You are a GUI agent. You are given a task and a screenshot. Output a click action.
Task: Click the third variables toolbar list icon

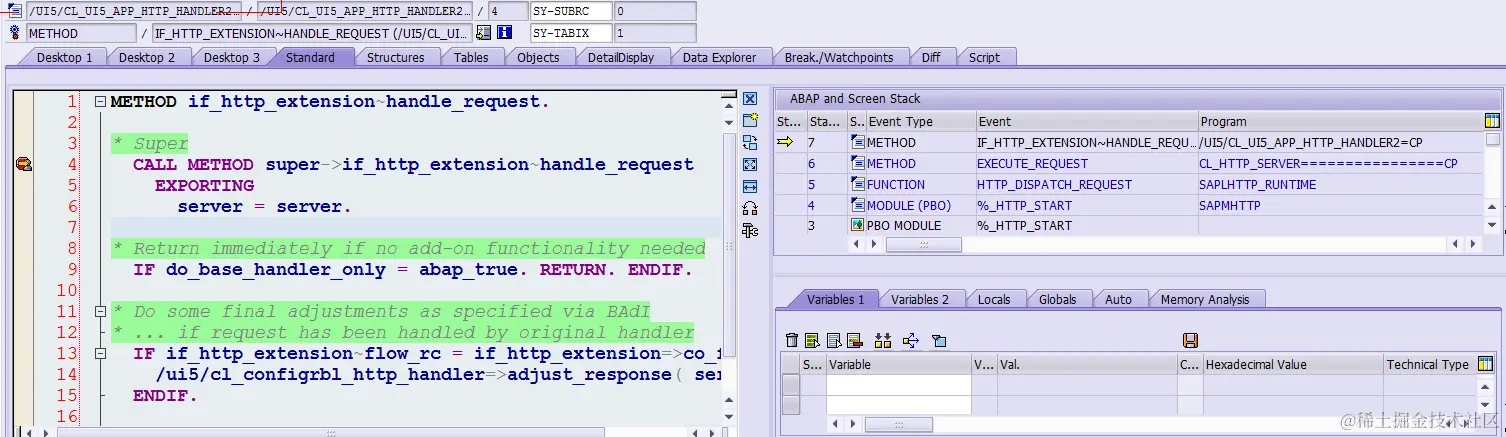point(833,341)
